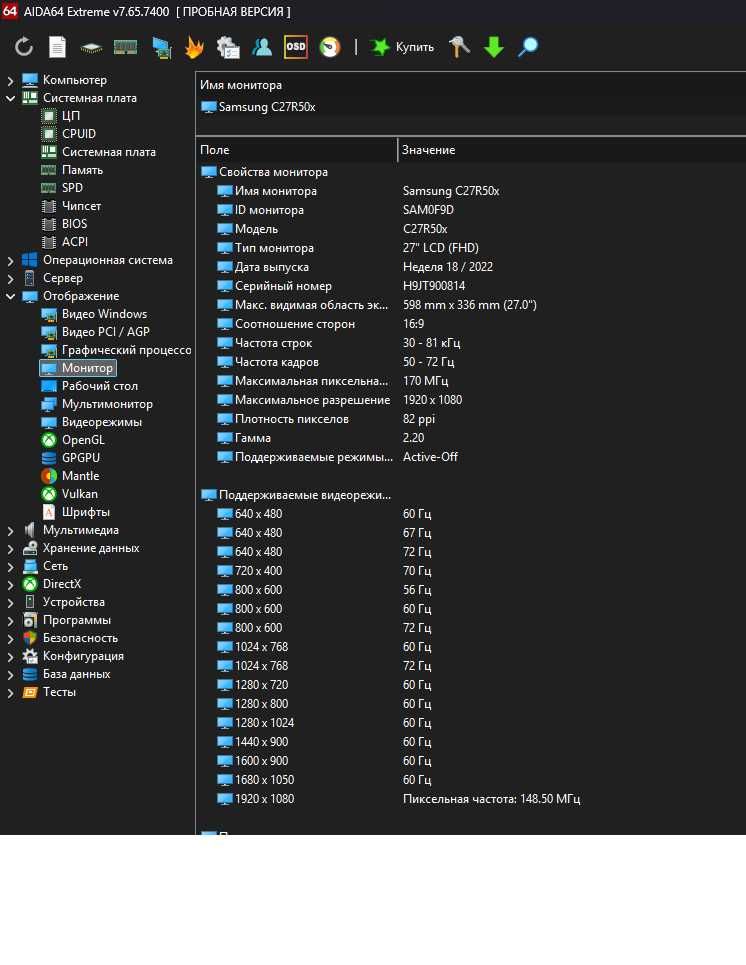Screen dimensions: 746x965
Task: Click the Программы icon
Action: [30, 620]
